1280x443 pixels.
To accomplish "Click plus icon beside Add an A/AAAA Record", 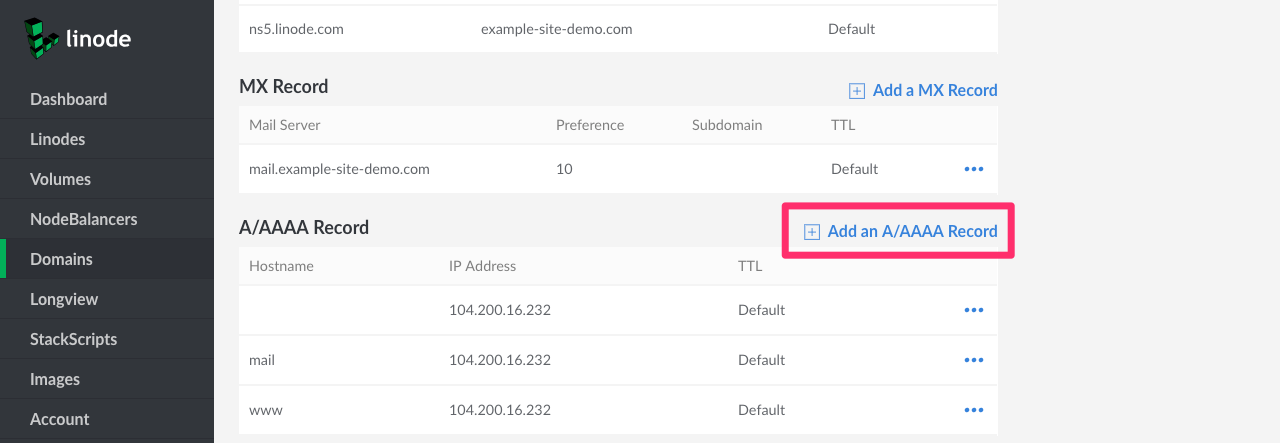I will pos(812,232).
